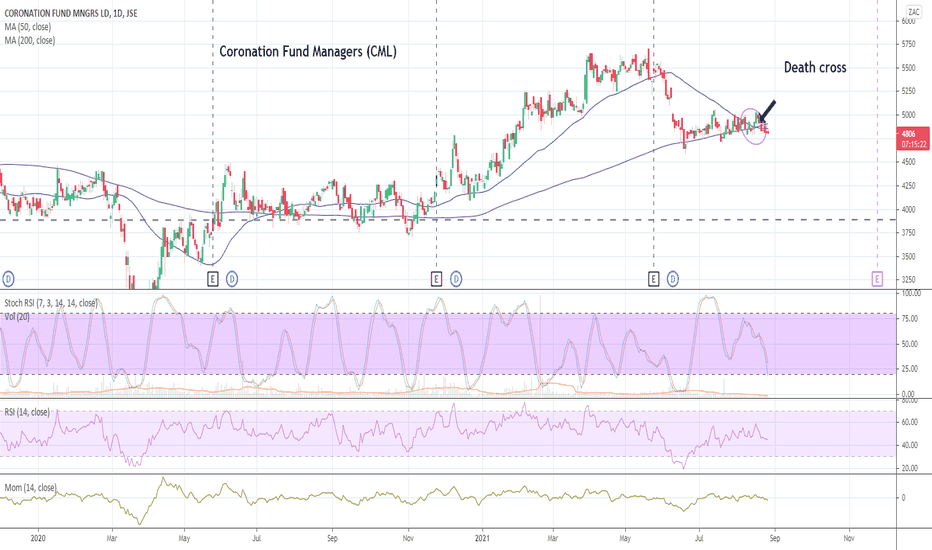Click the 25.00 level on the Stoch RSI scale
Viewport: 932px width, 550px height.
coord(909,369)
